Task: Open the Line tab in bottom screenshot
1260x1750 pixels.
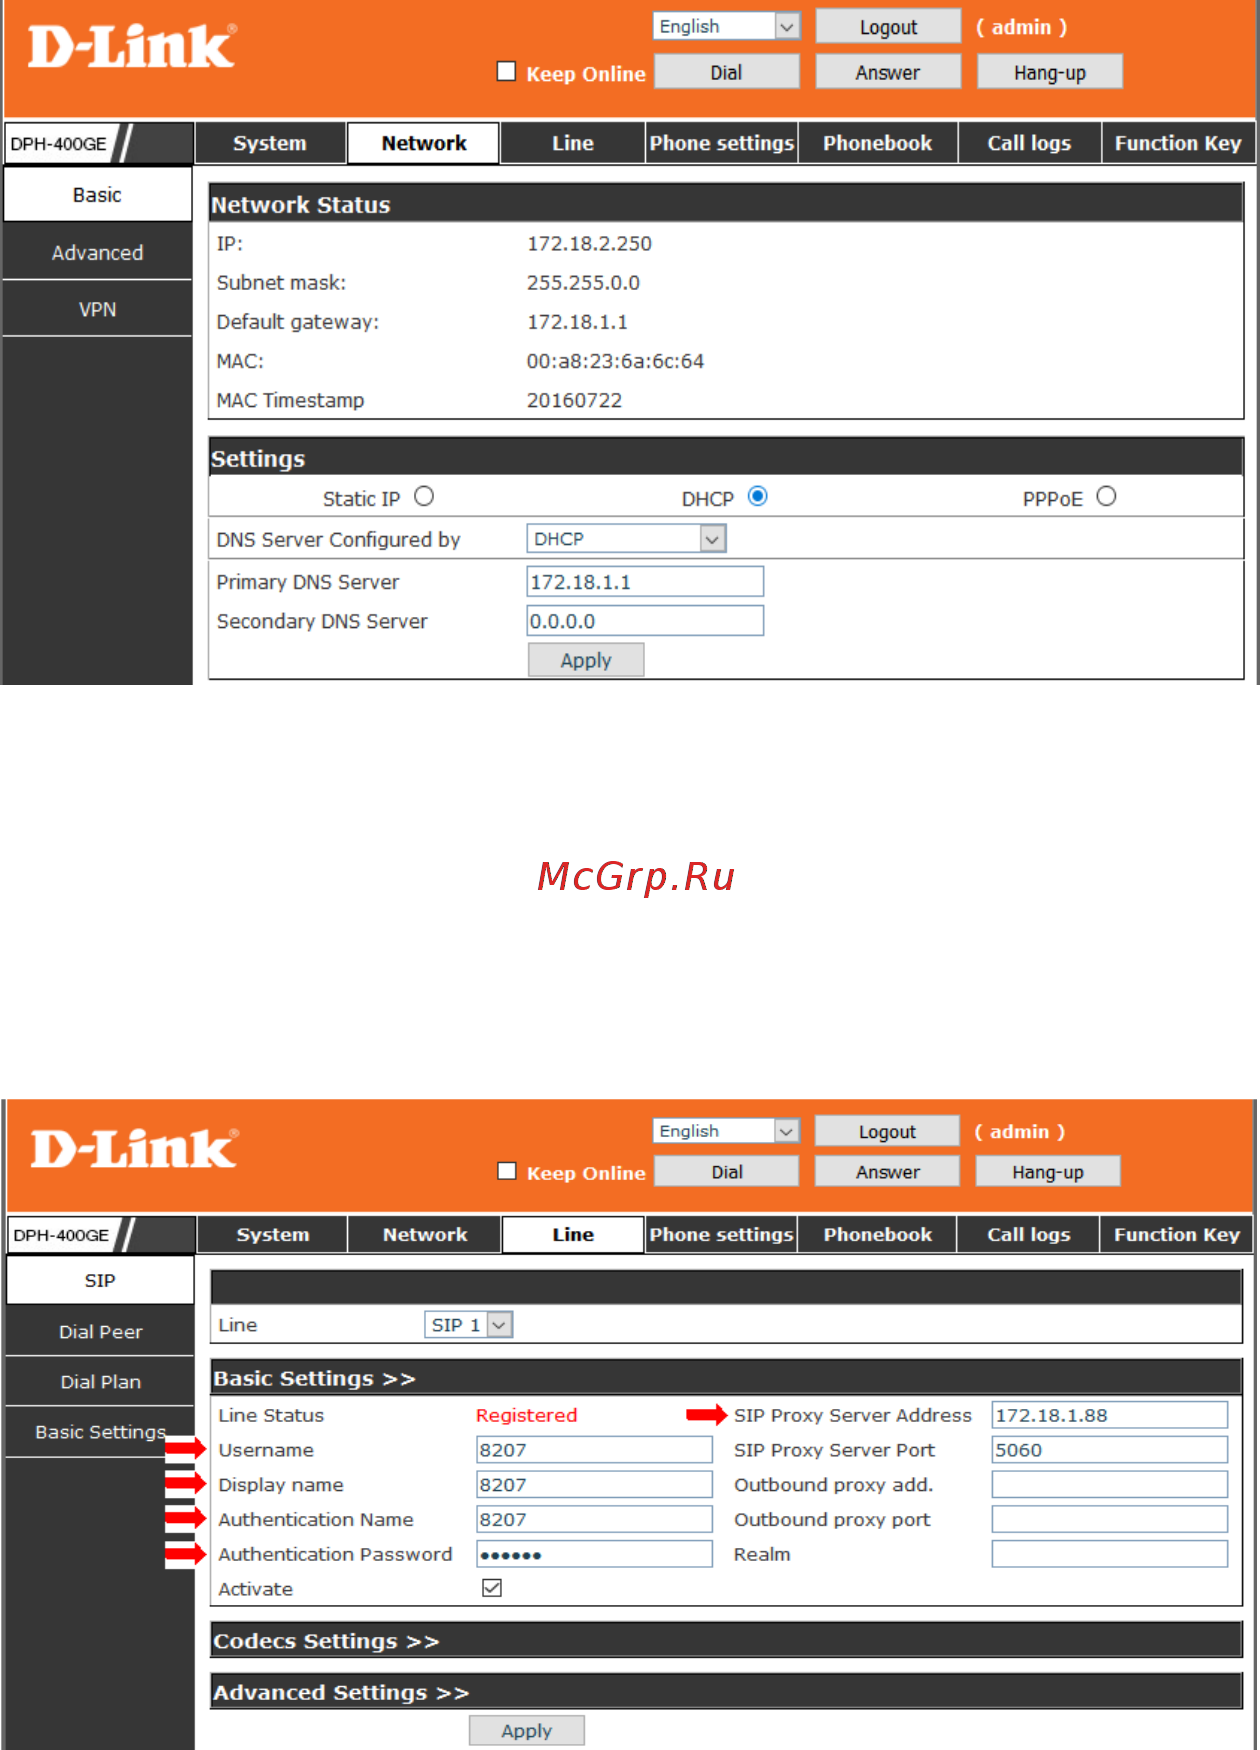Action: [x=573, y=1234]
